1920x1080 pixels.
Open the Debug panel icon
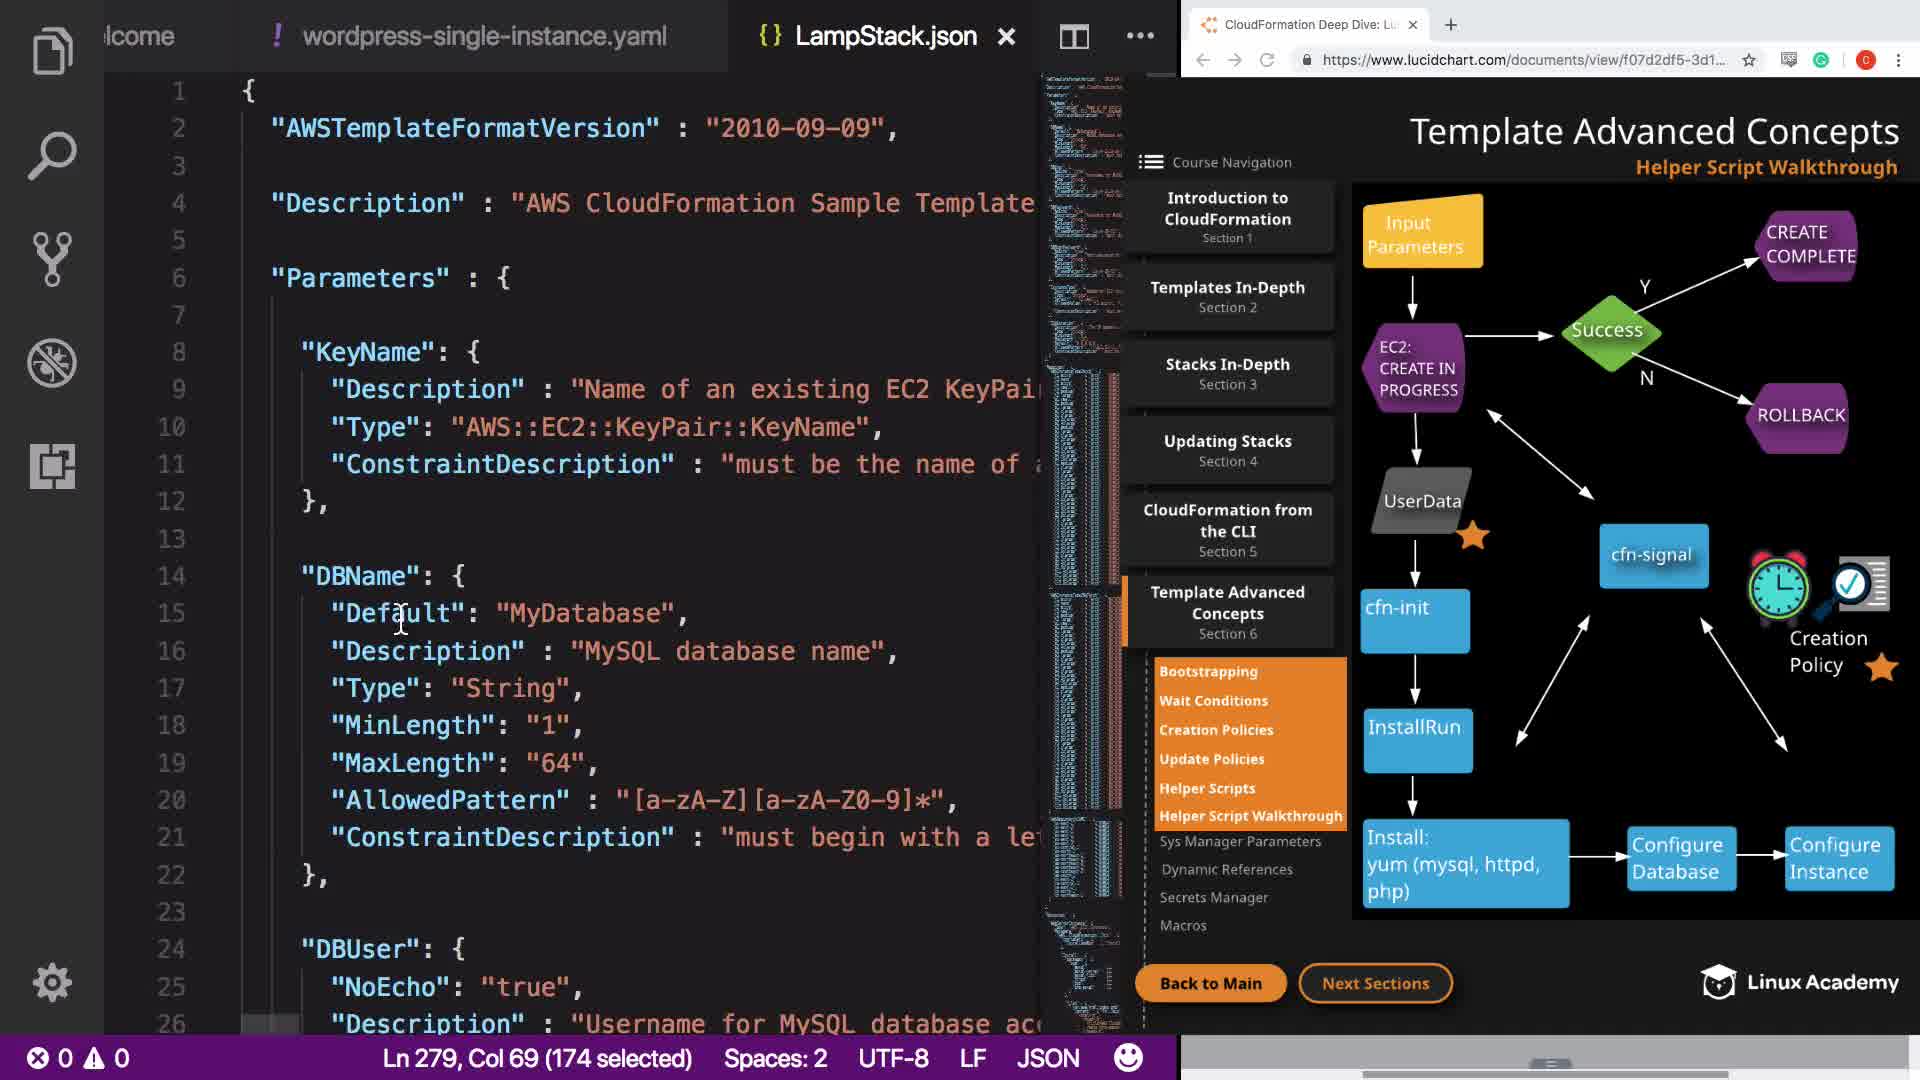click(x=52, y=363)
